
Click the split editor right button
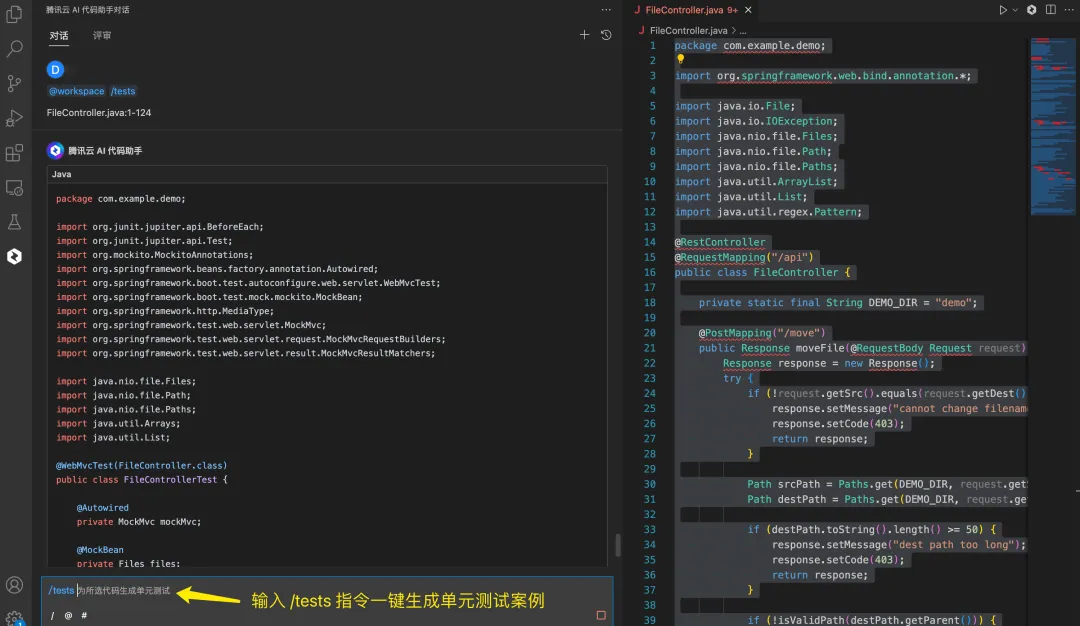pos(1049,10)
